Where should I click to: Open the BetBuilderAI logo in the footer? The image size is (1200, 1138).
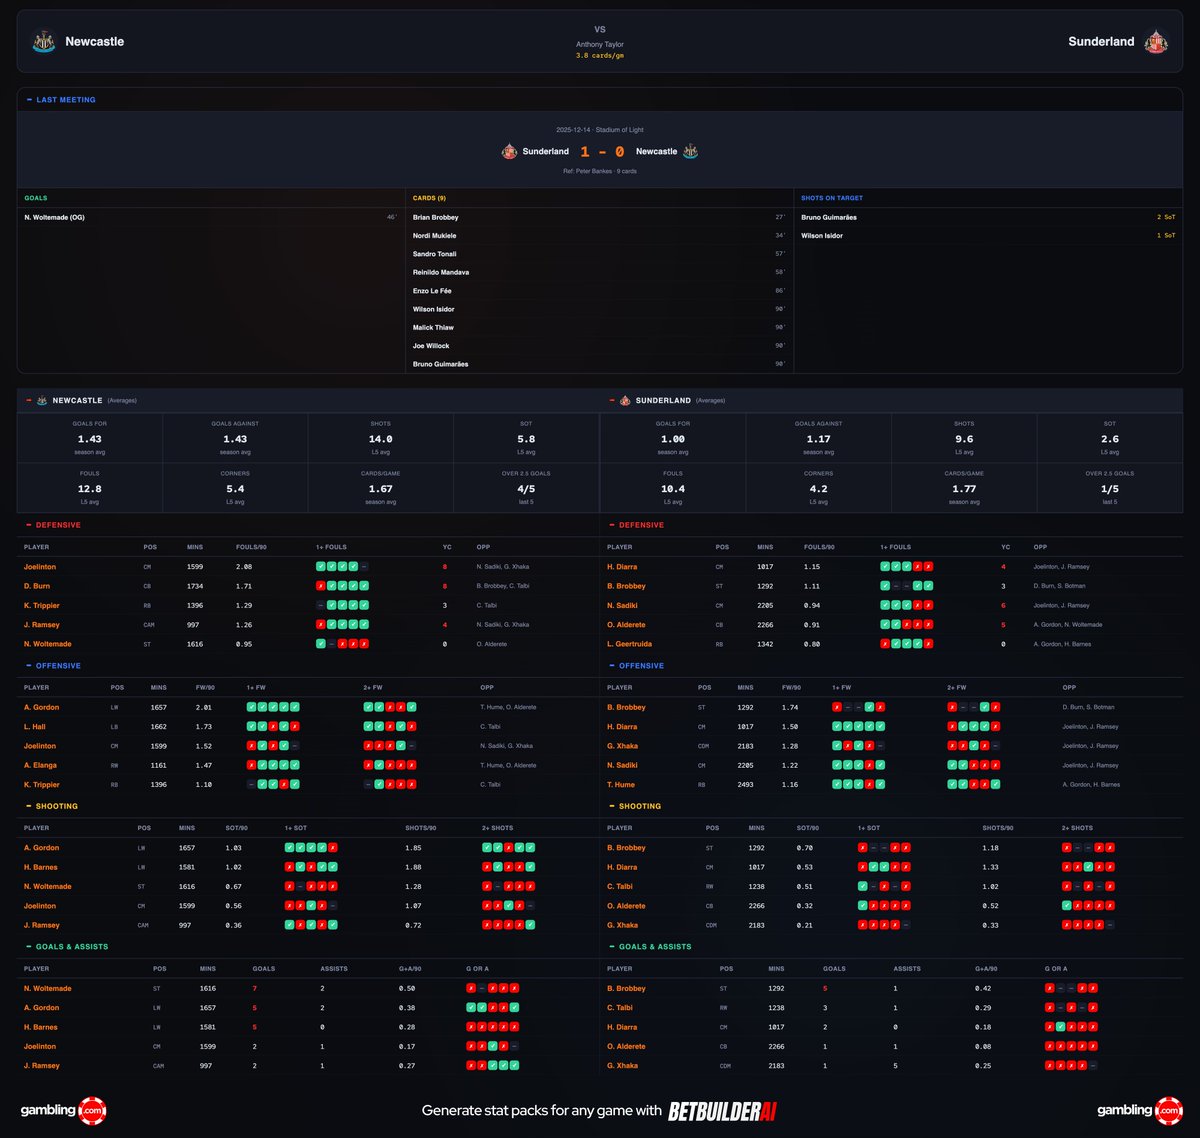pos(723,1111)
